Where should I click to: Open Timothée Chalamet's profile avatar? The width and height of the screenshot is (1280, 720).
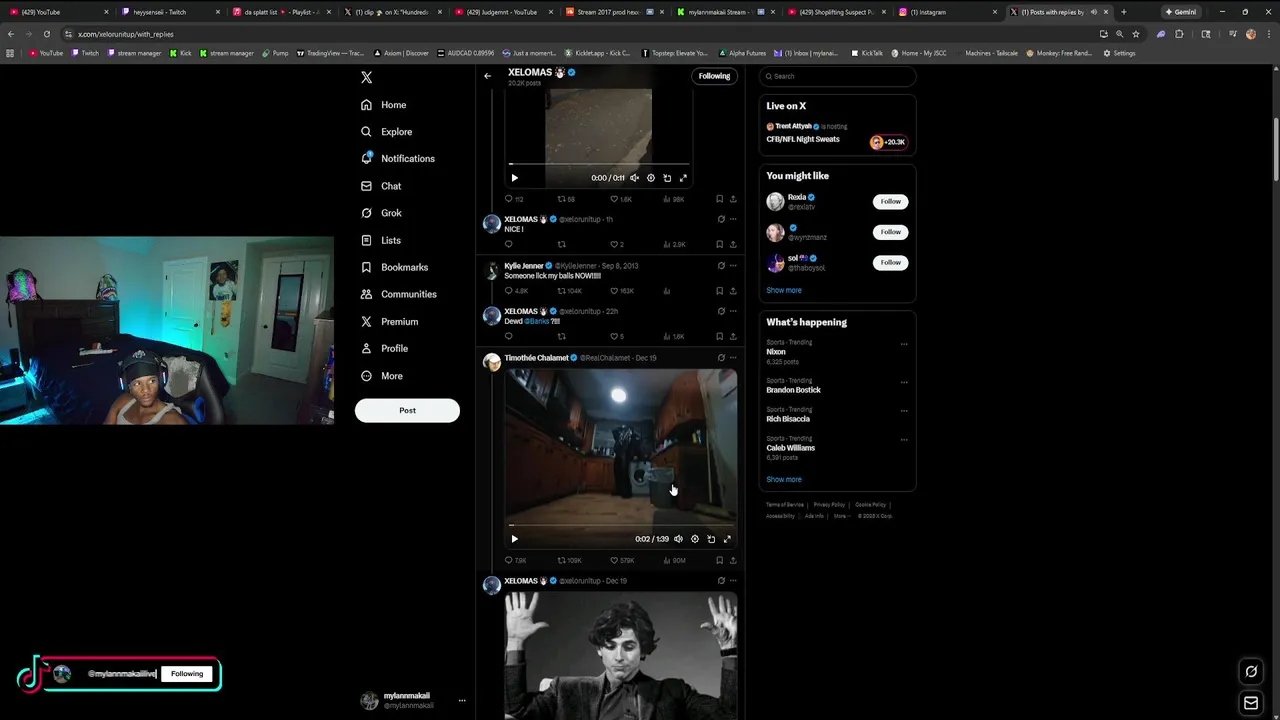pyautogui.click(x=491, y=362)
